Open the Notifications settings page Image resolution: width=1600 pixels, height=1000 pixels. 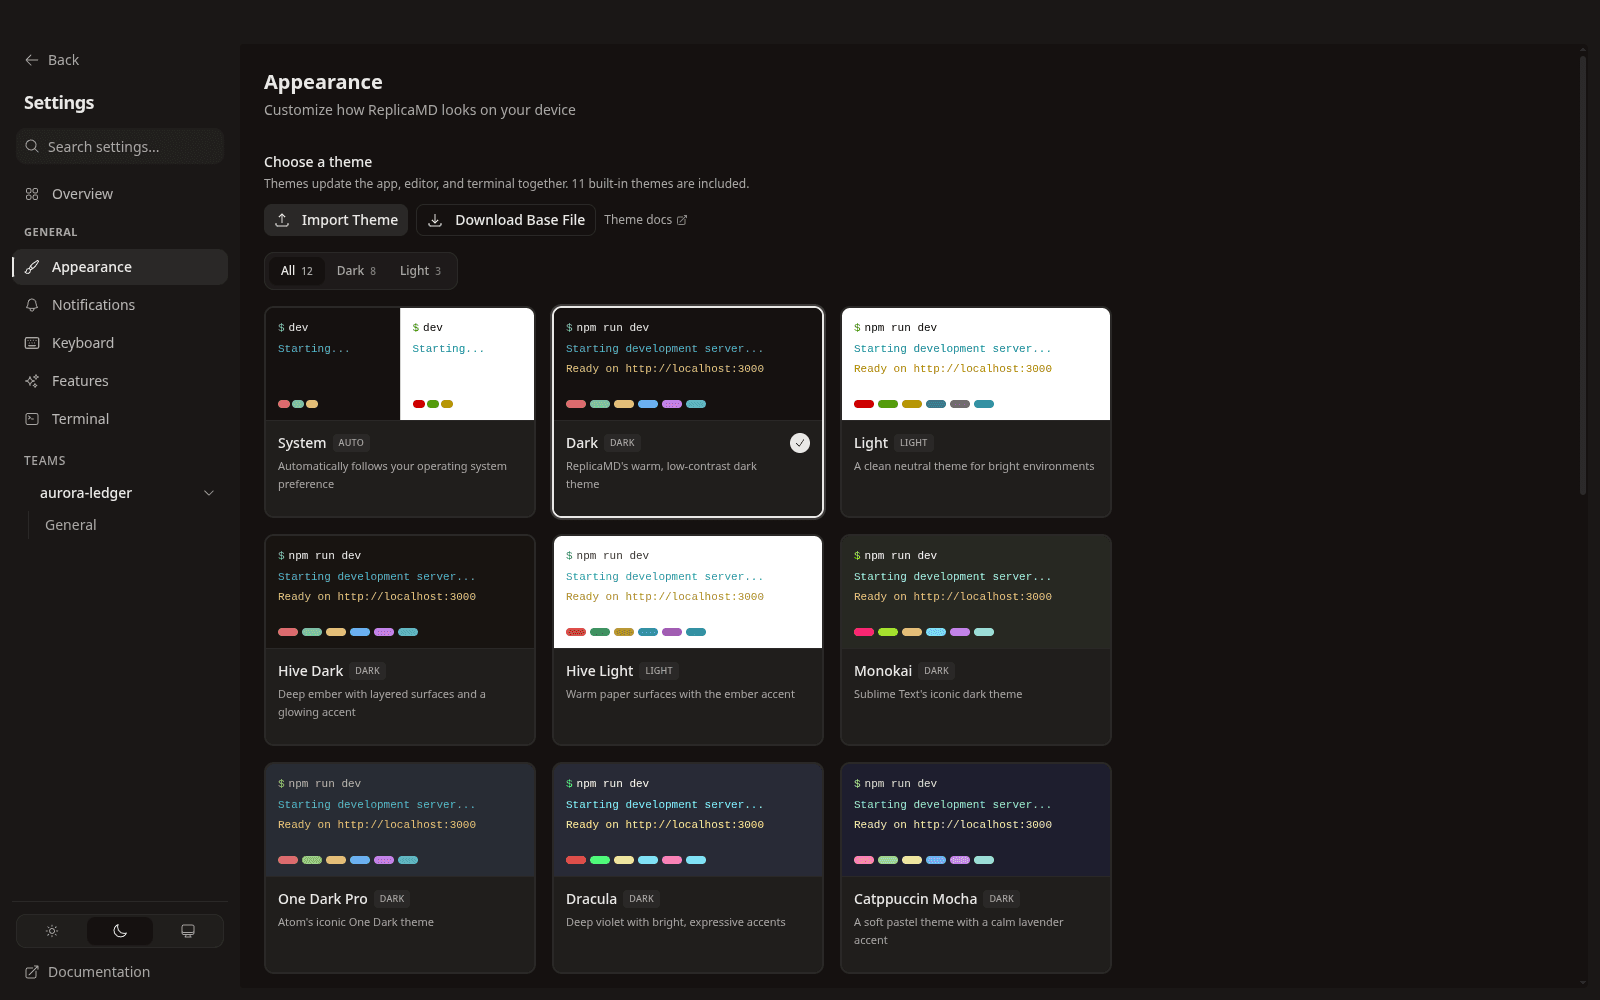120,305
